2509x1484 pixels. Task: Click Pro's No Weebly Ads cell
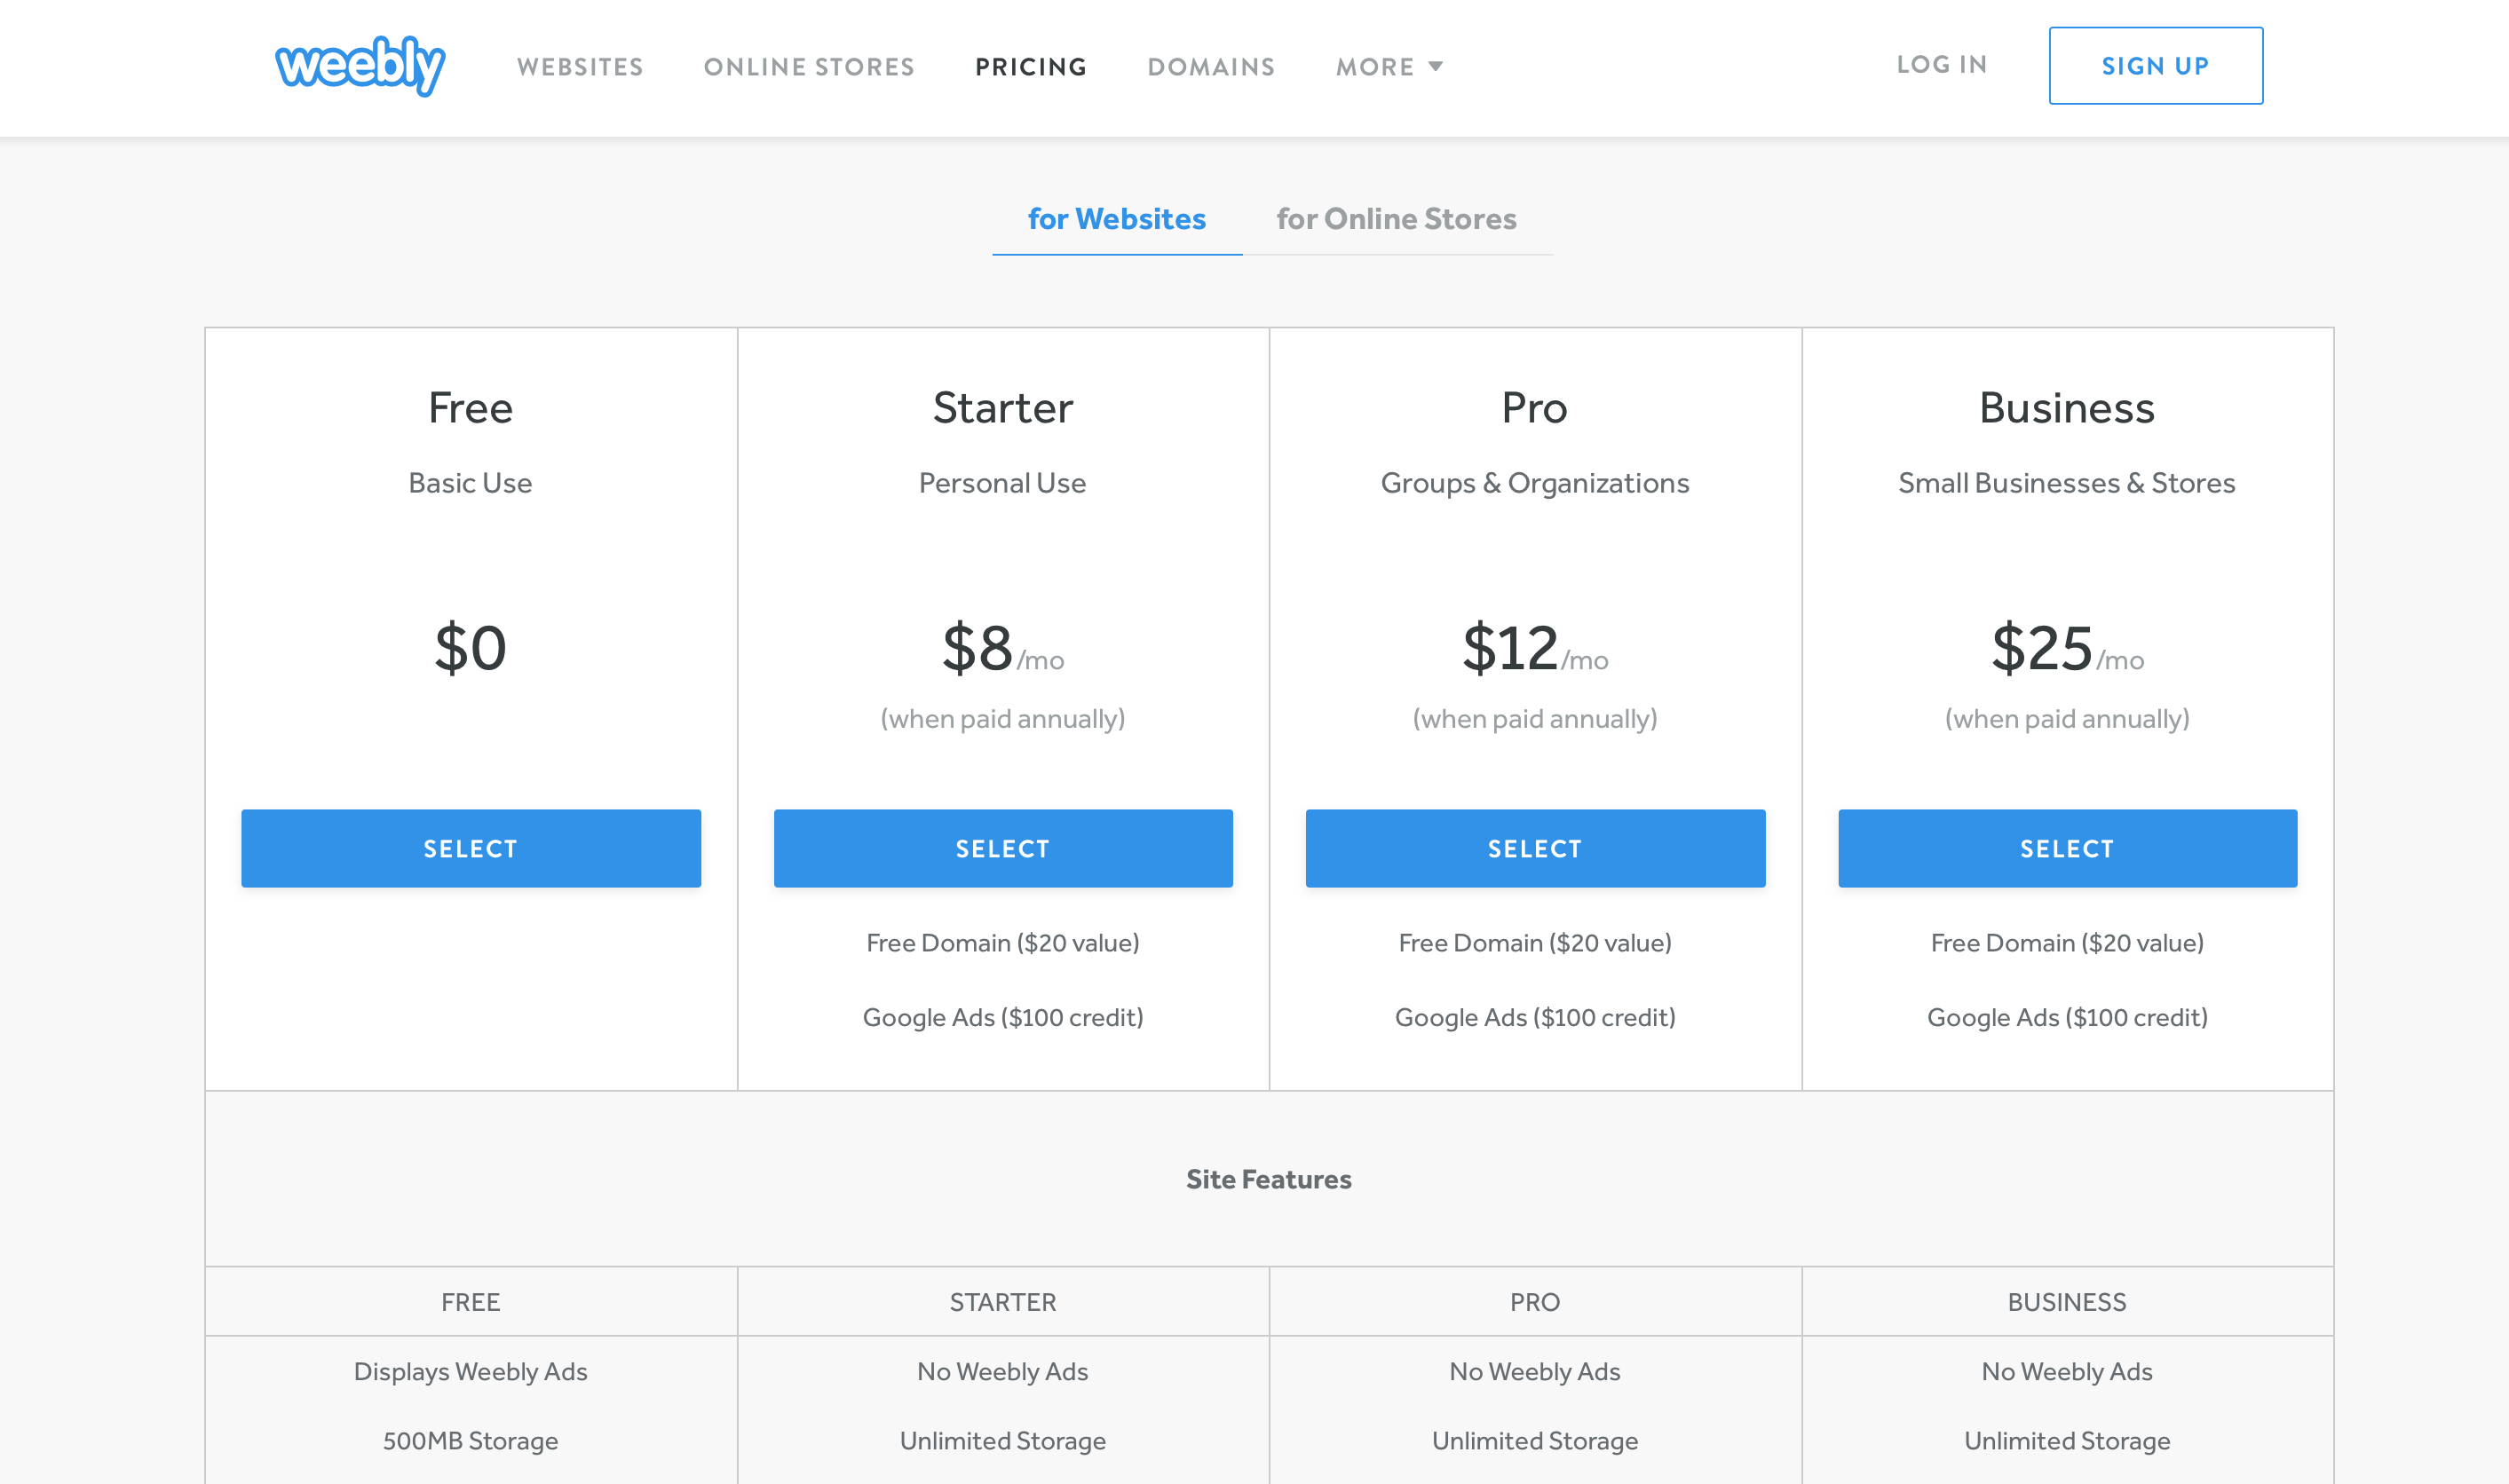coord(1535,1372)
